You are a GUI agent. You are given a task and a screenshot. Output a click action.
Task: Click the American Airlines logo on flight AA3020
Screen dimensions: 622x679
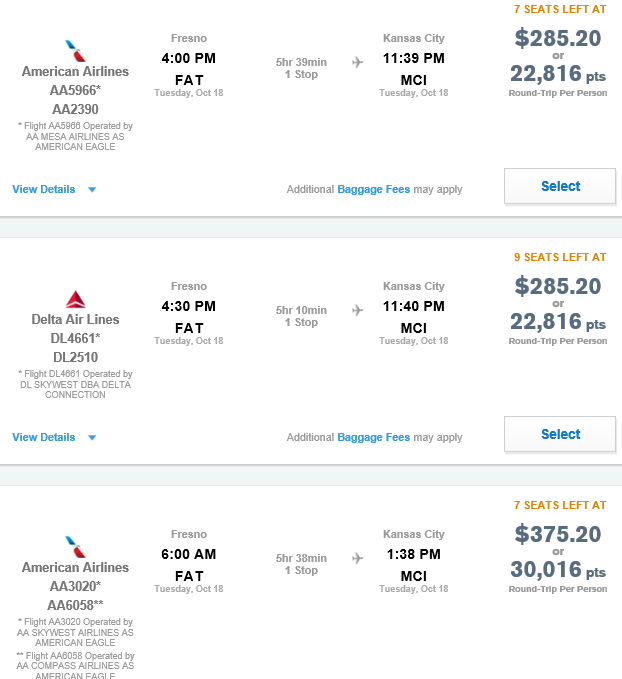click(75, 547)
